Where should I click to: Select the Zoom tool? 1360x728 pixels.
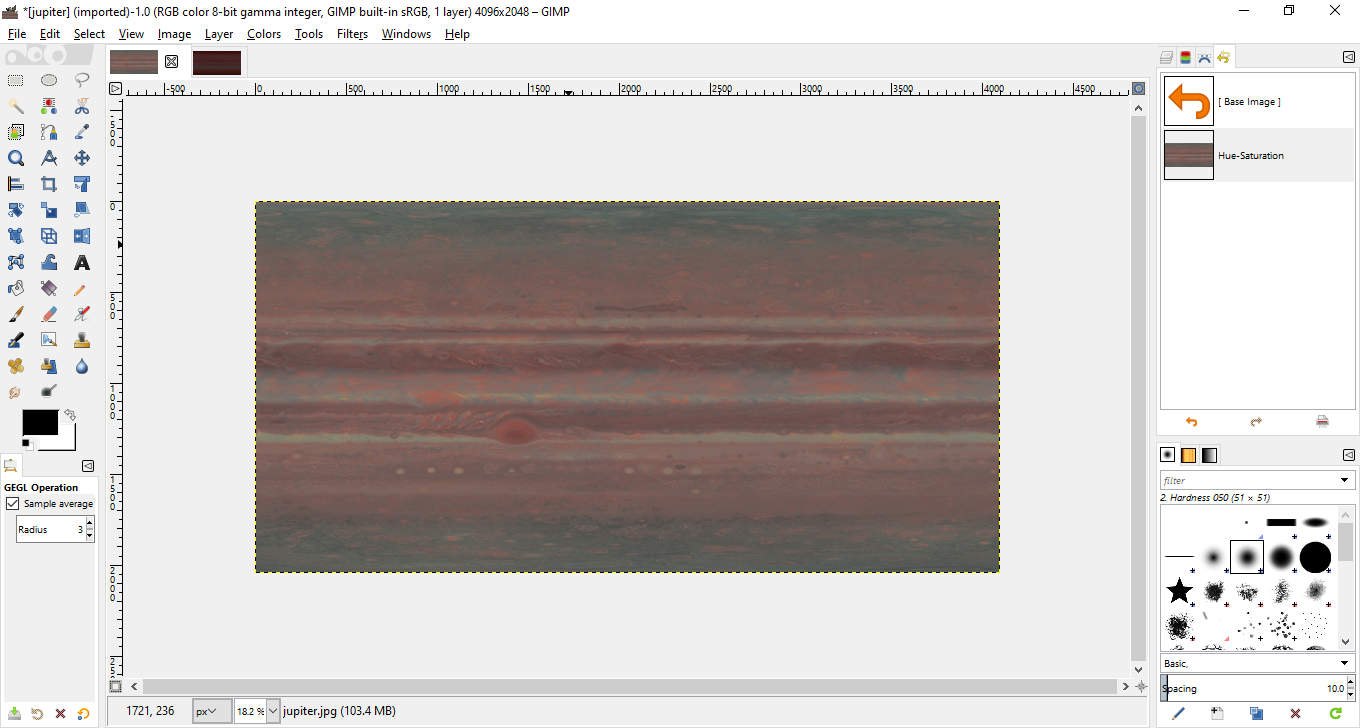[x=16, y=158]
